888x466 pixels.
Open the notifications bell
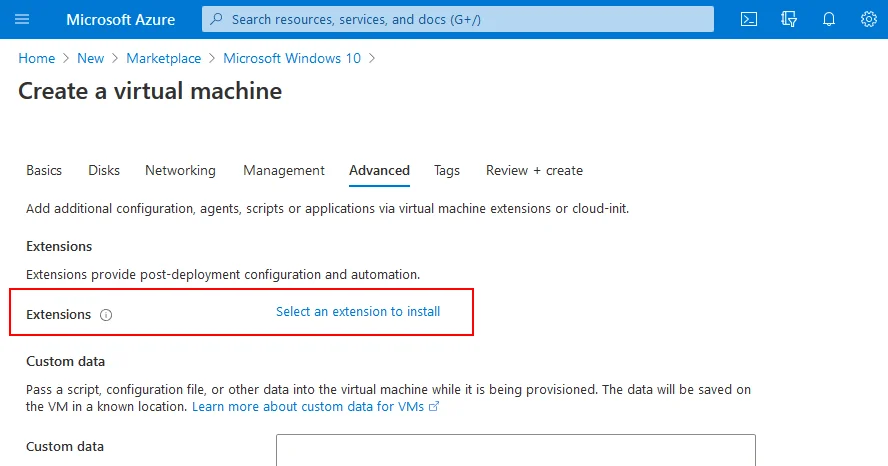click(829, 19)
